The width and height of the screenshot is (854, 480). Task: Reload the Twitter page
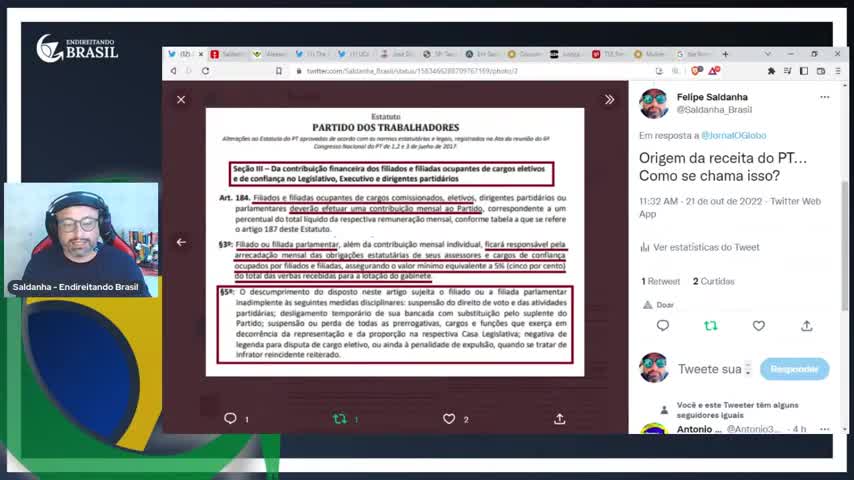click(205, 71)
